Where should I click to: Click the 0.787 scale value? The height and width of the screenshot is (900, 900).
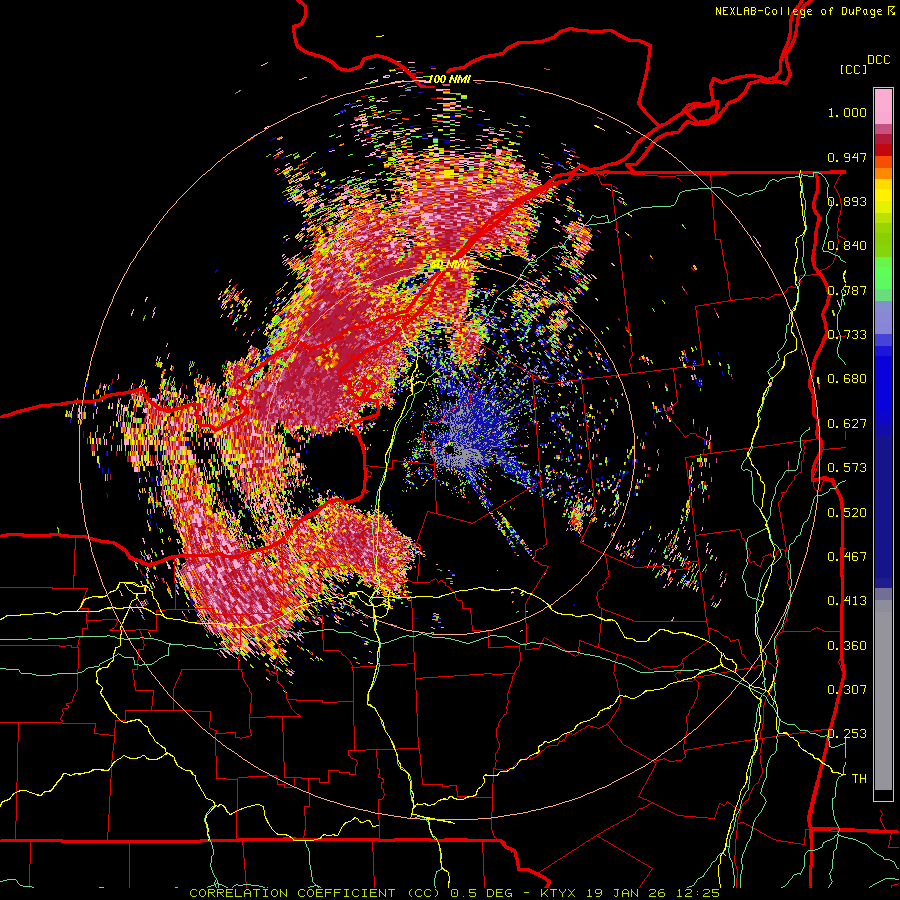pos(847,290)
